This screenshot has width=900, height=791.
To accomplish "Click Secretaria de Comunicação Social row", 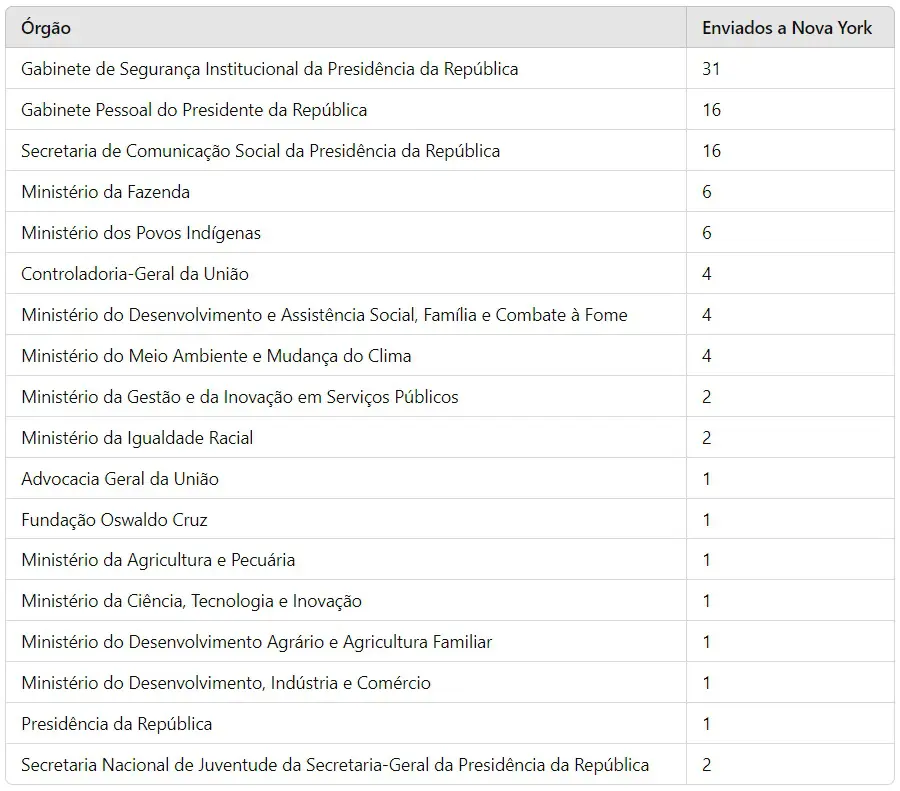I will [450, 150].
